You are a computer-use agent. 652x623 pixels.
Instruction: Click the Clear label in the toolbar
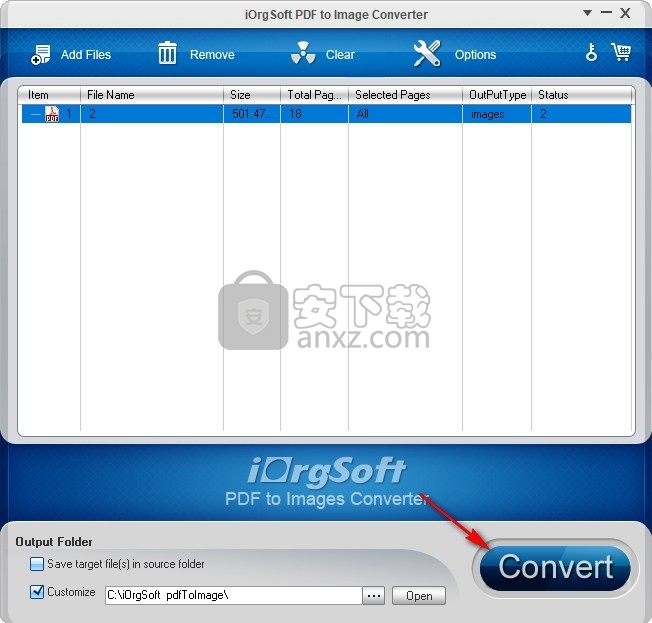click(340, 55)
